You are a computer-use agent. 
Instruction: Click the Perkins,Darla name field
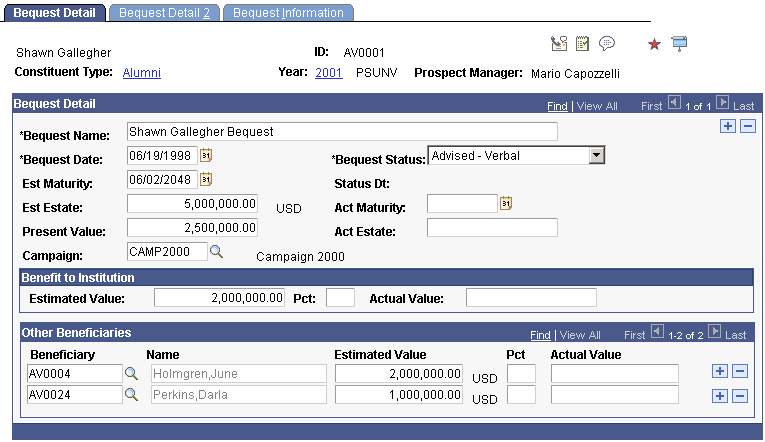[x=239, y=395]
